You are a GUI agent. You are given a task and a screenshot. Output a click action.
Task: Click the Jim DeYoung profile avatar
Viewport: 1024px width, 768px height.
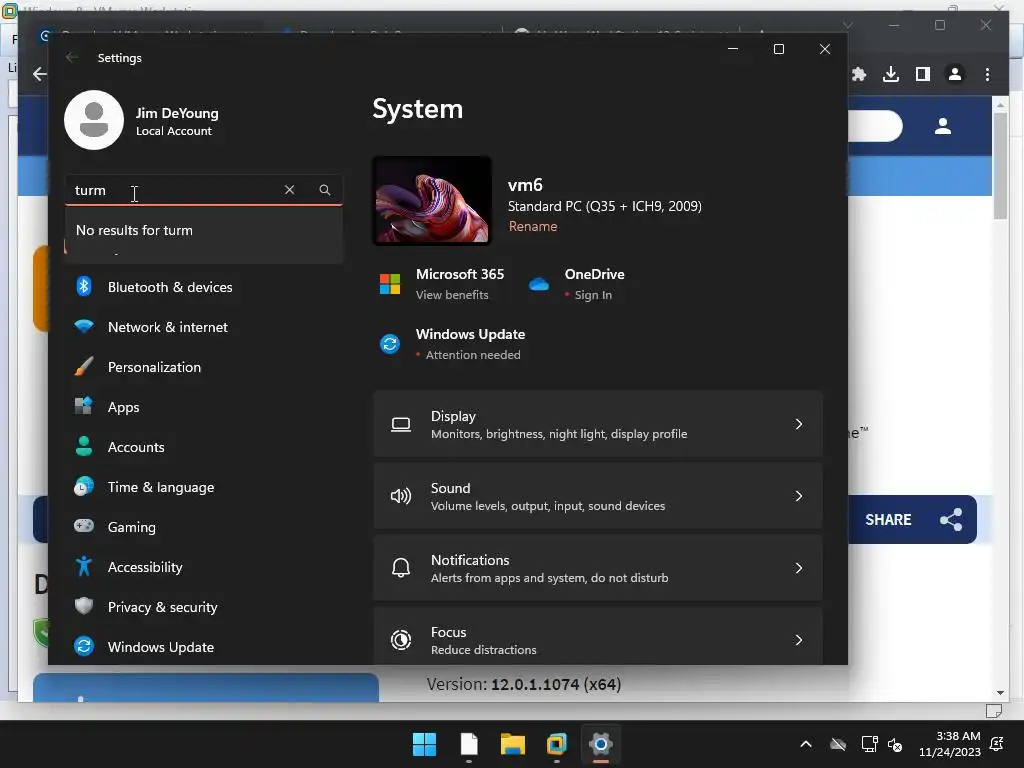tap(94, 120)
